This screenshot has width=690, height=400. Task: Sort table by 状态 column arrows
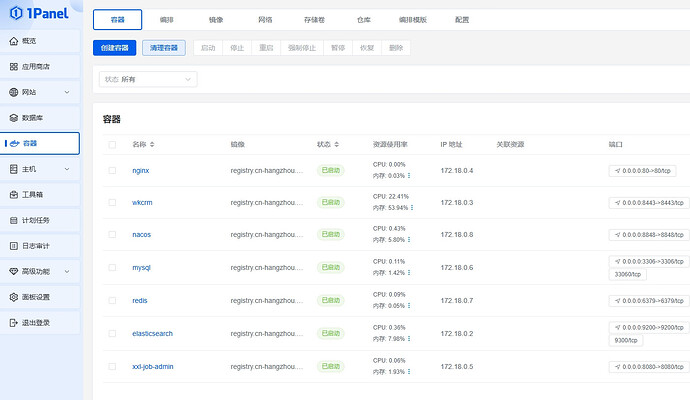point(337,144)
